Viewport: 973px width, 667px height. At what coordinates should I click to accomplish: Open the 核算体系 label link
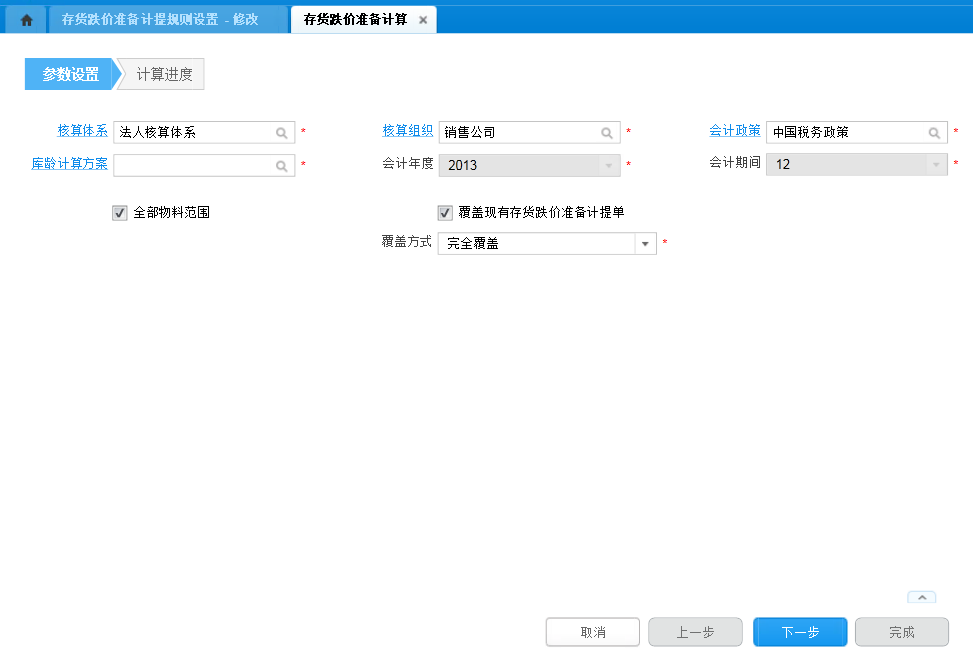[82, 131]
